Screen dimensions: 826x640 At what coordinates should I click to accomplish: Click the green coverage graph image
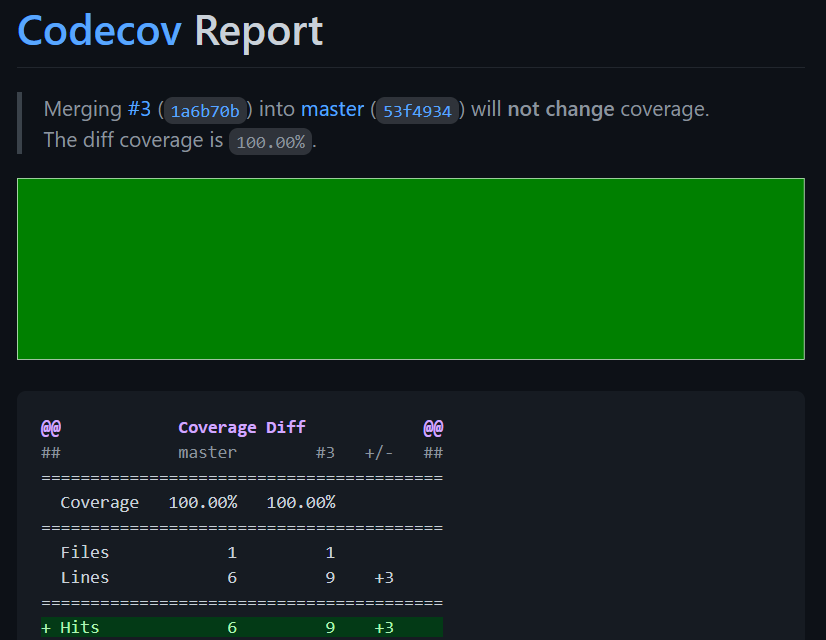[411, 269]
